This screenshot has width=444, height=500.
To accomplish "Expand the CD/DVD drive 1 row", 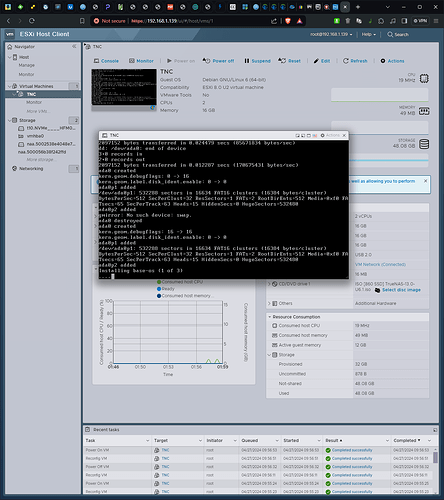I will (269, 284).
